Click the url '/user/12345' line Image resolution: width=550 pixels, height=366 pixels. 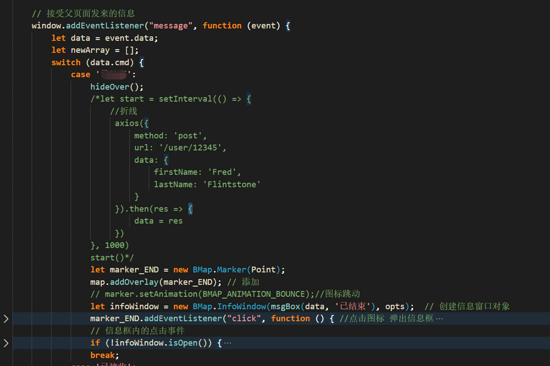[x=180, y=148]
